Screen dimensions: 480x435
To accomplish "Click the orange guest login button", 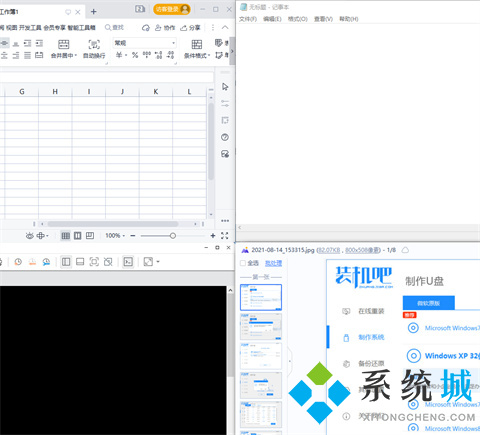I will [172, 9].
